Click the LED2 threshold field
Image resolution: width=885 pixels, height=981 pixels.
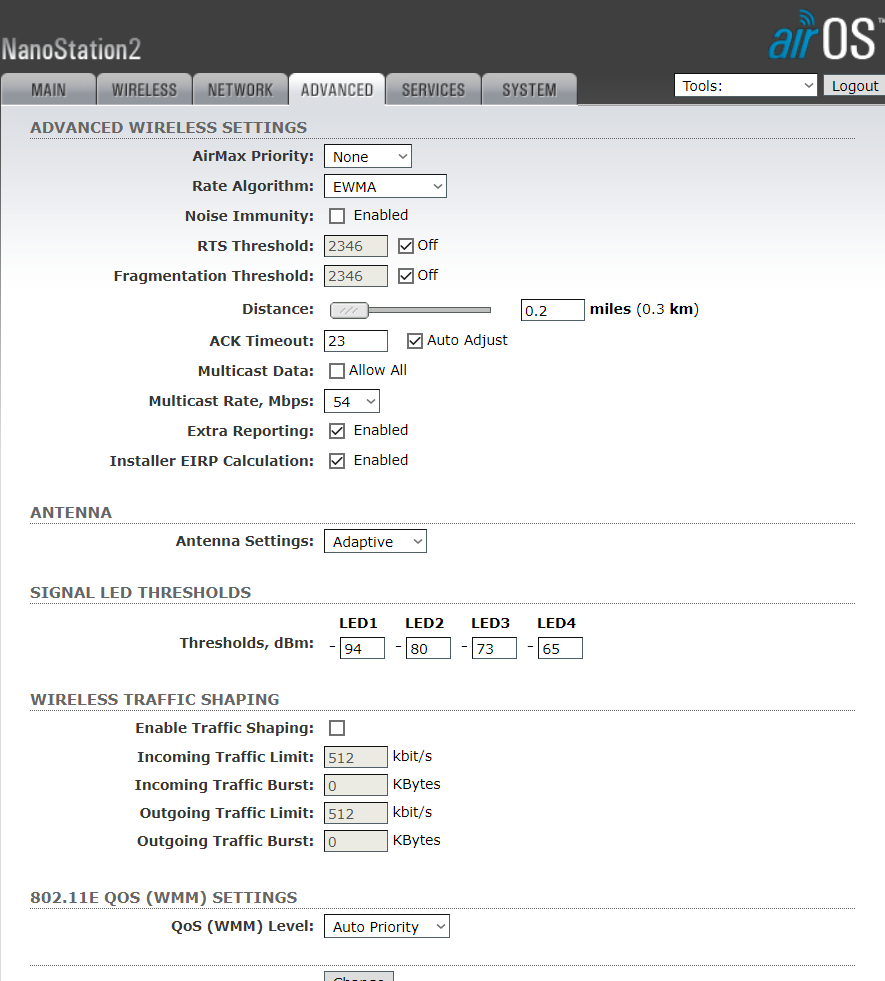pos(428,648)
